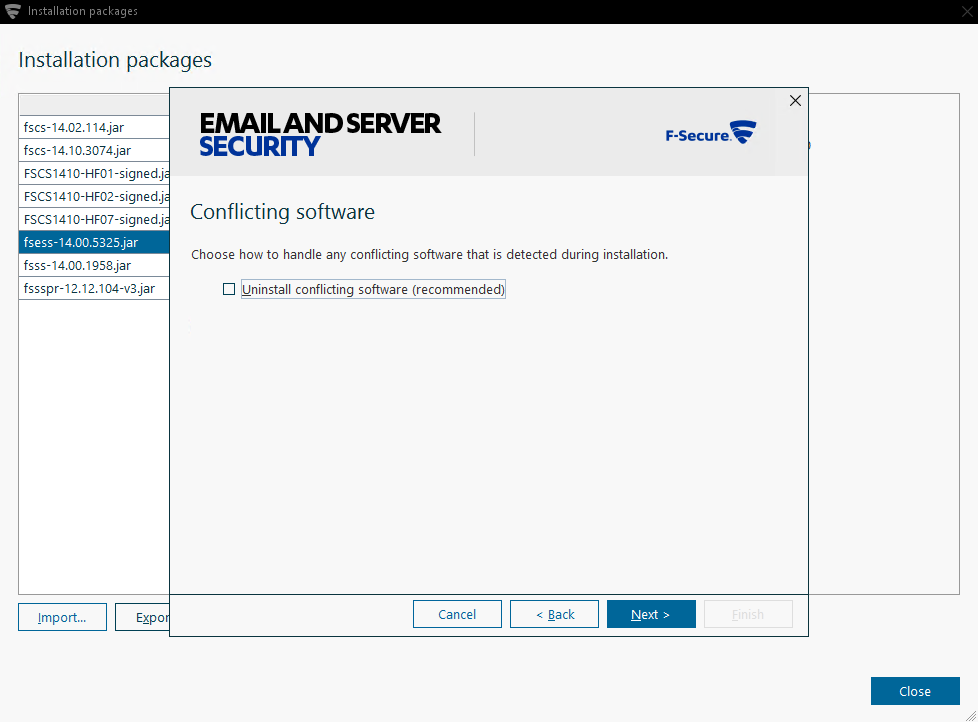Viewport: 978px width, 722px height.
Task: Select fsss-14.00.1958.jar package
Action: click(x=94, y=266)
